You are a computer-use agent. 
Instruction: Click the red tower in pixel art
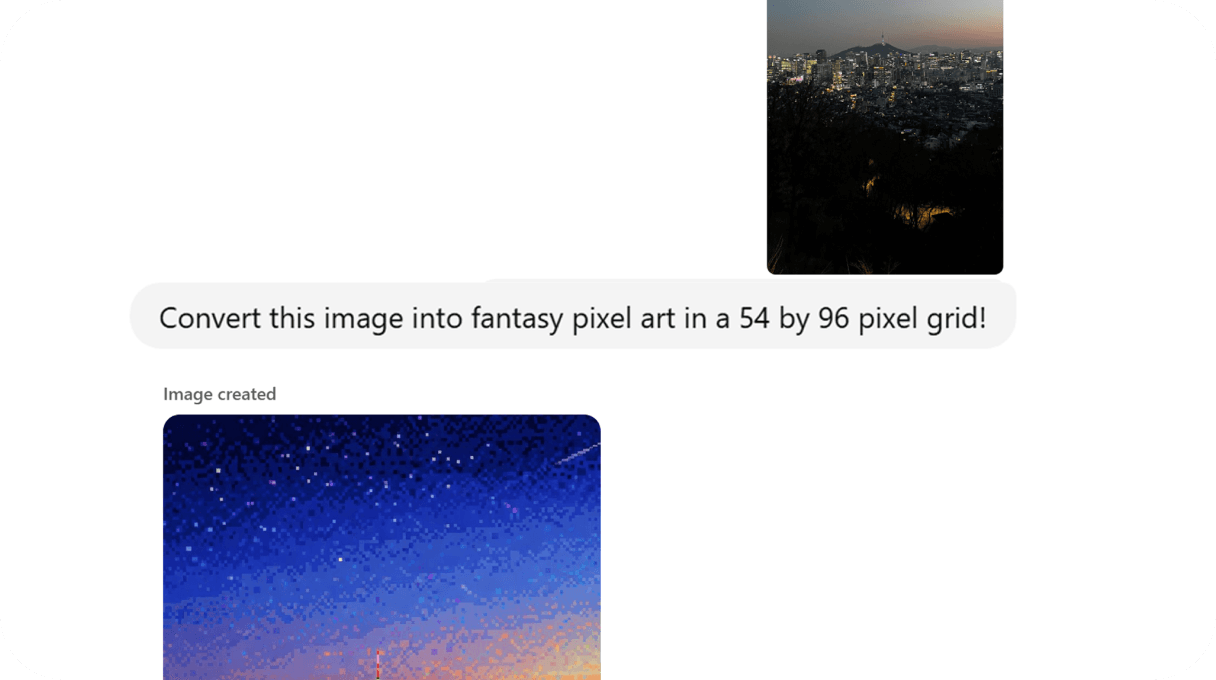pyautogui.click(x=378, y=664)
